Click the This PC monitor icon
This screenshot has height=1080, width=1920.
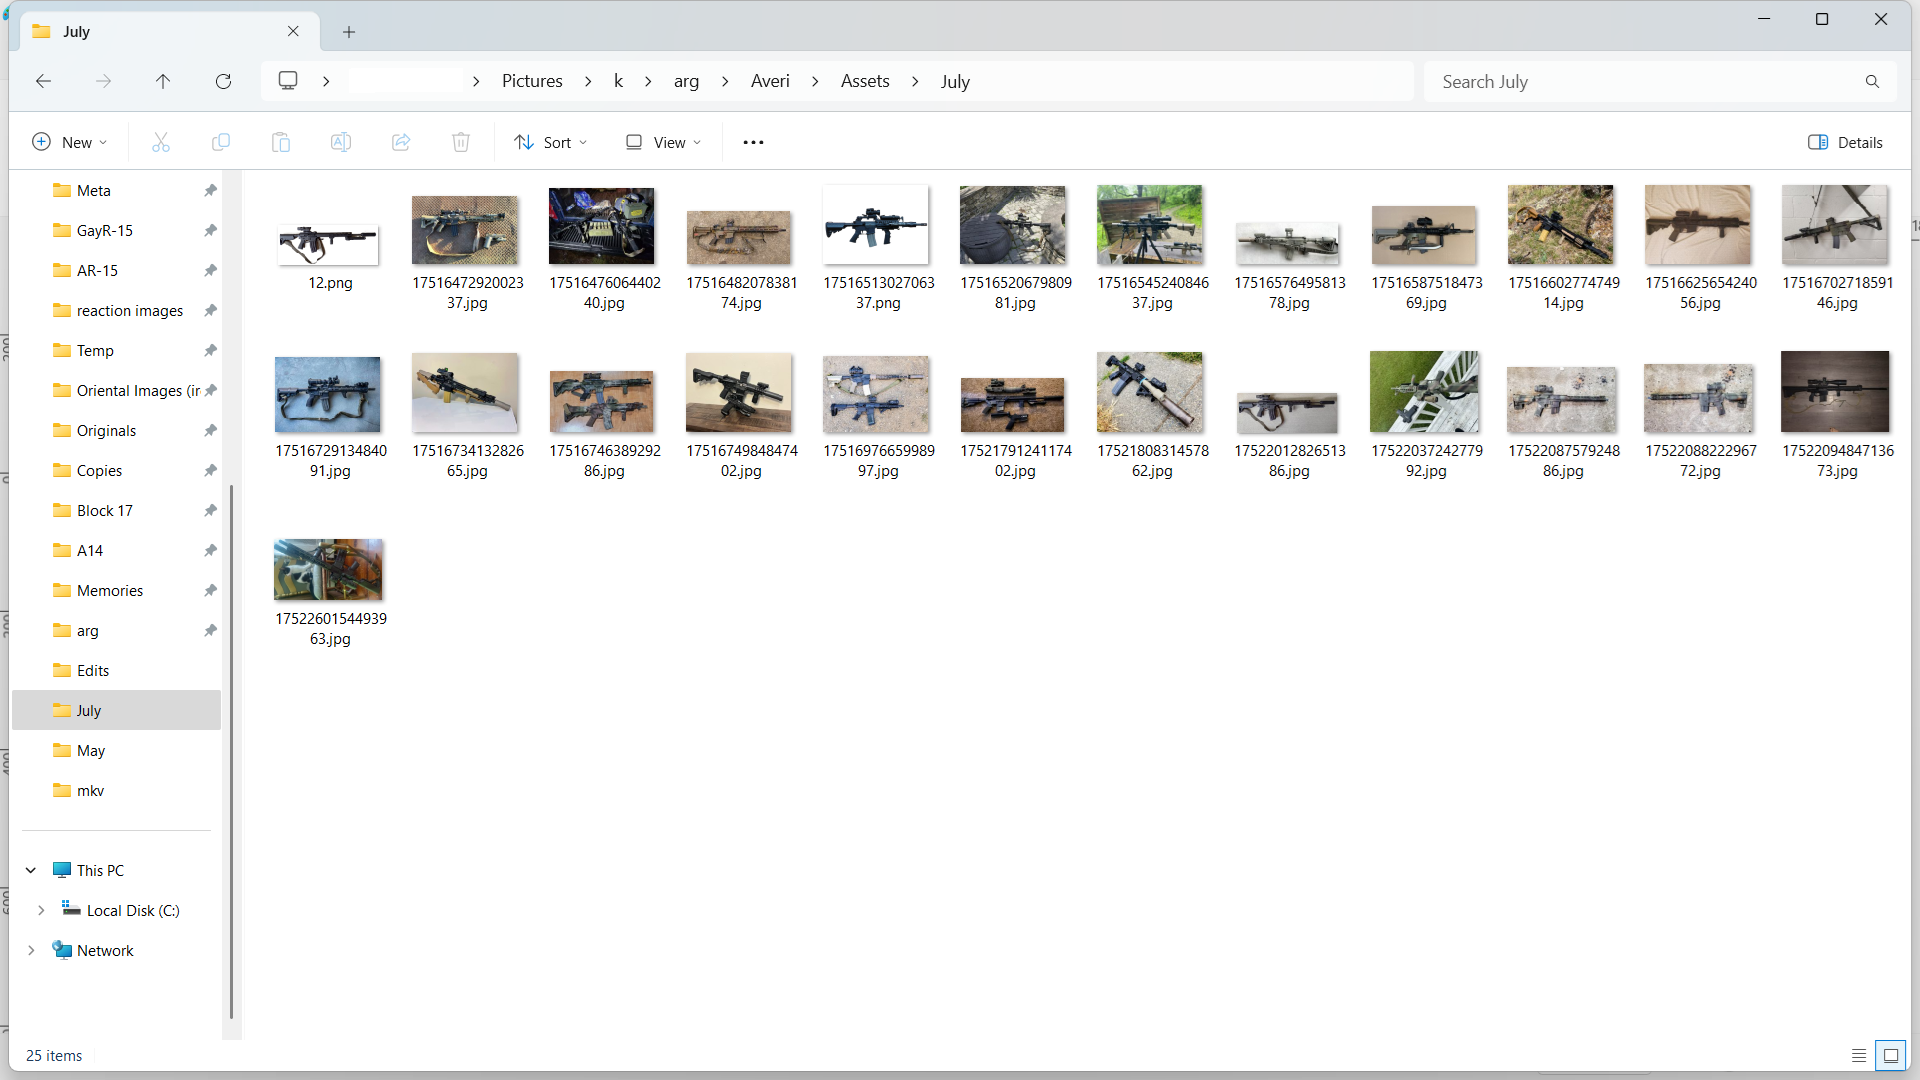[x=62, y=870]
